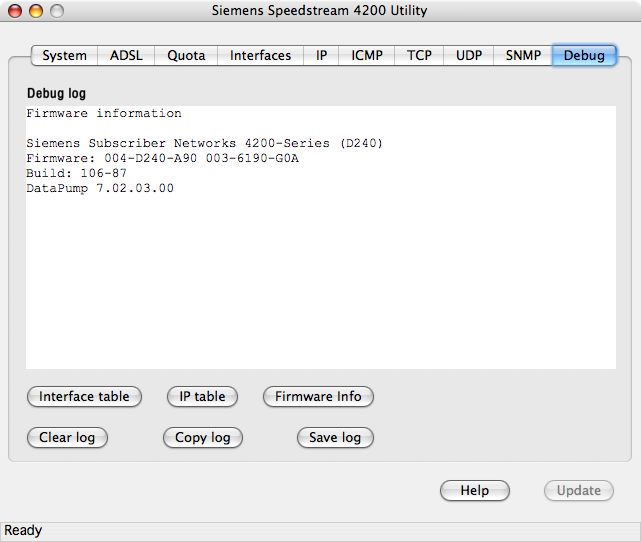Open Help

pyautogui.click(x=475, y=490)
